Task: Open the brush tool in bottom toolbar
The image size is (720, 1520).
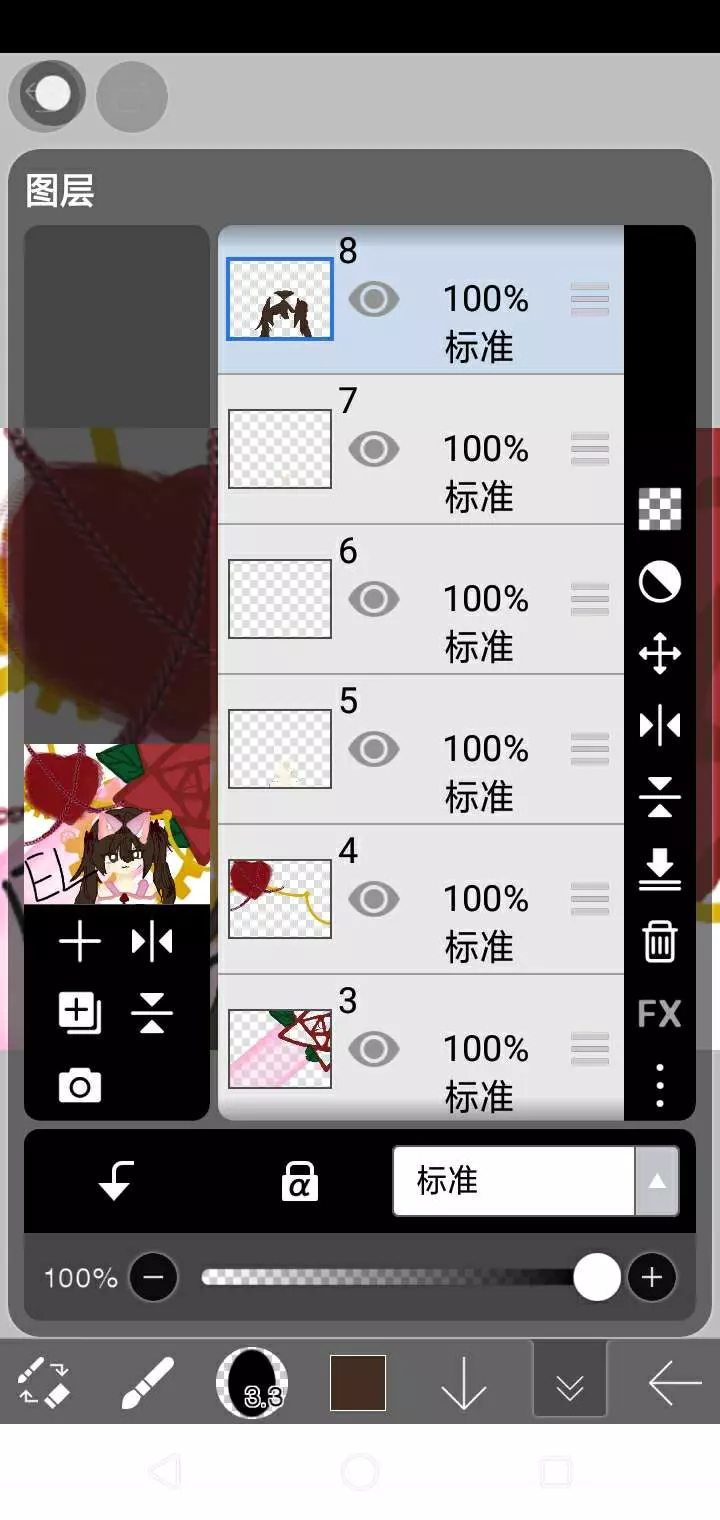Action: point(148,1383)
